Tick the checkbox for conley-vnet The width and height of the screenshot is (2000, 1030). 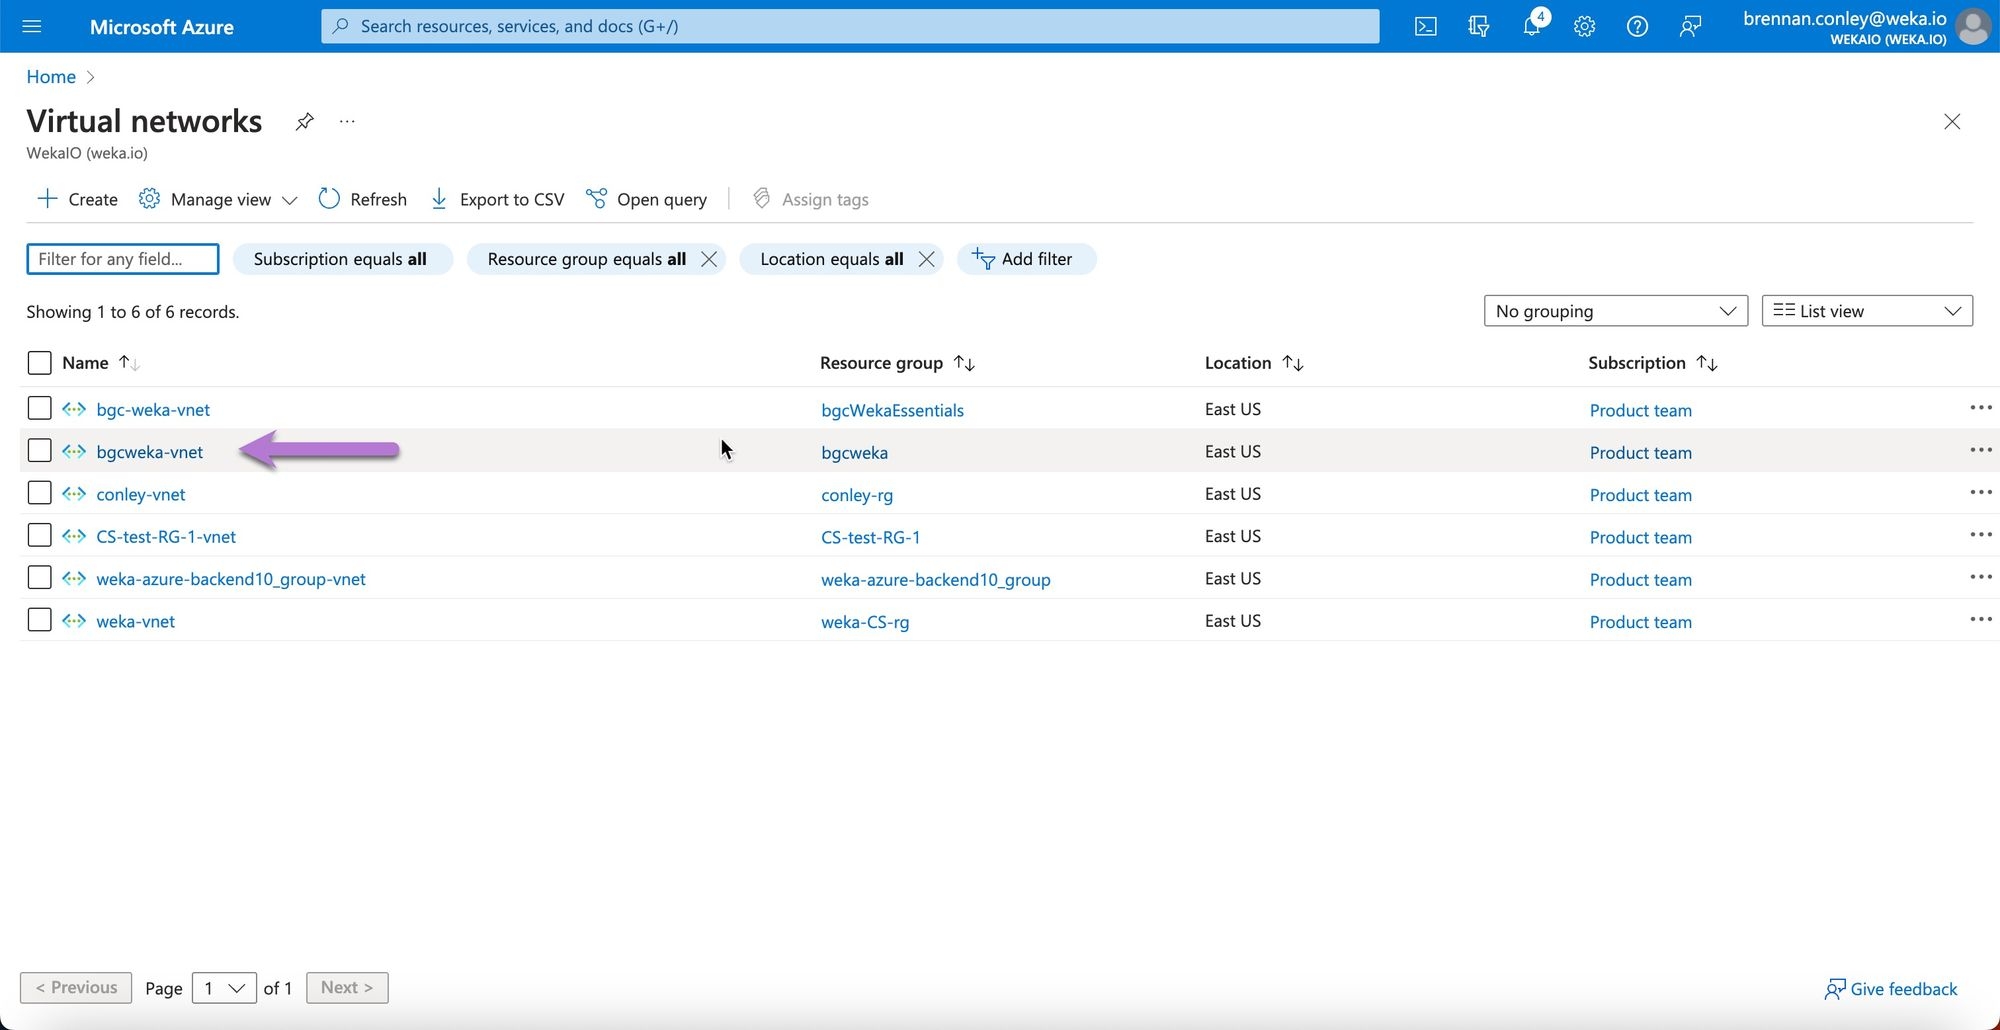39,493
